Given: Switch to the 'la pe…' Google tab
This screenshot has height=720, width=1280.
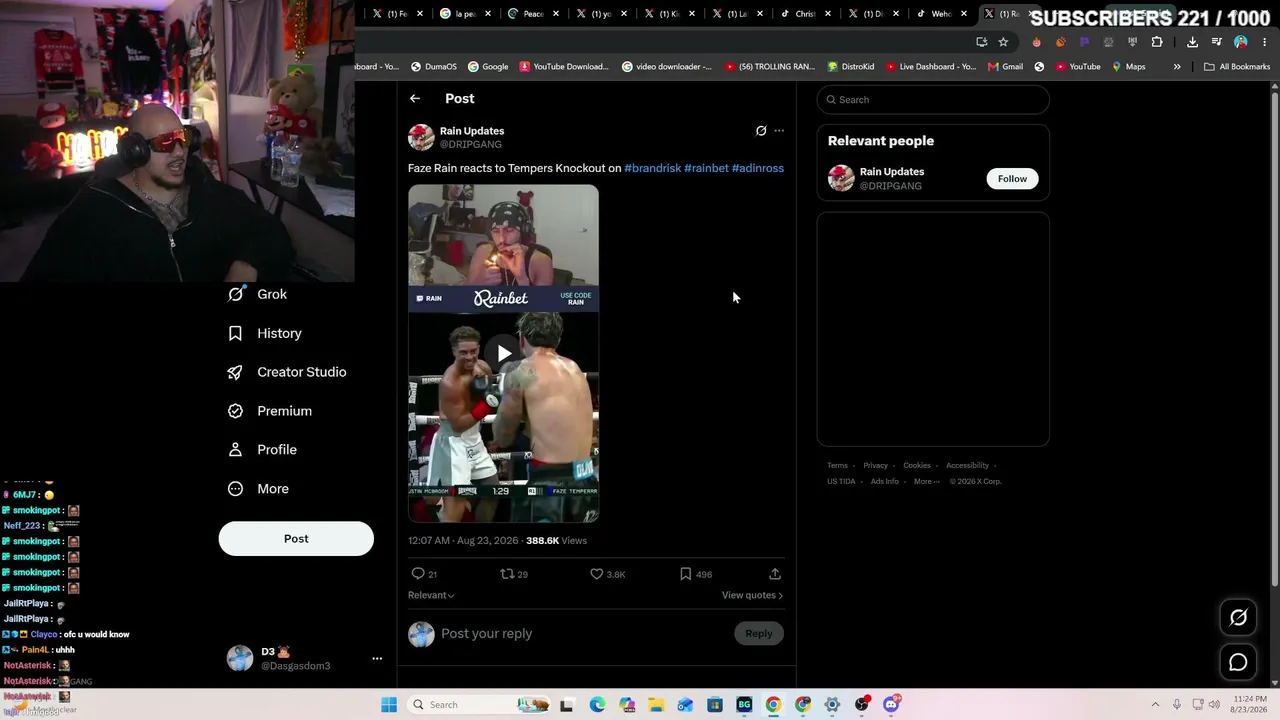Looking at the screenshot, I should click(x=465, y=14).
